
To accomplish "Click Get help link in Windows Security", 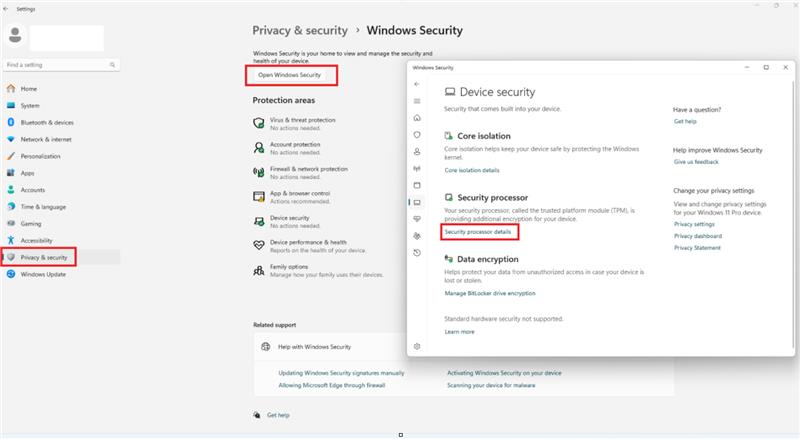I will [685, 121].
